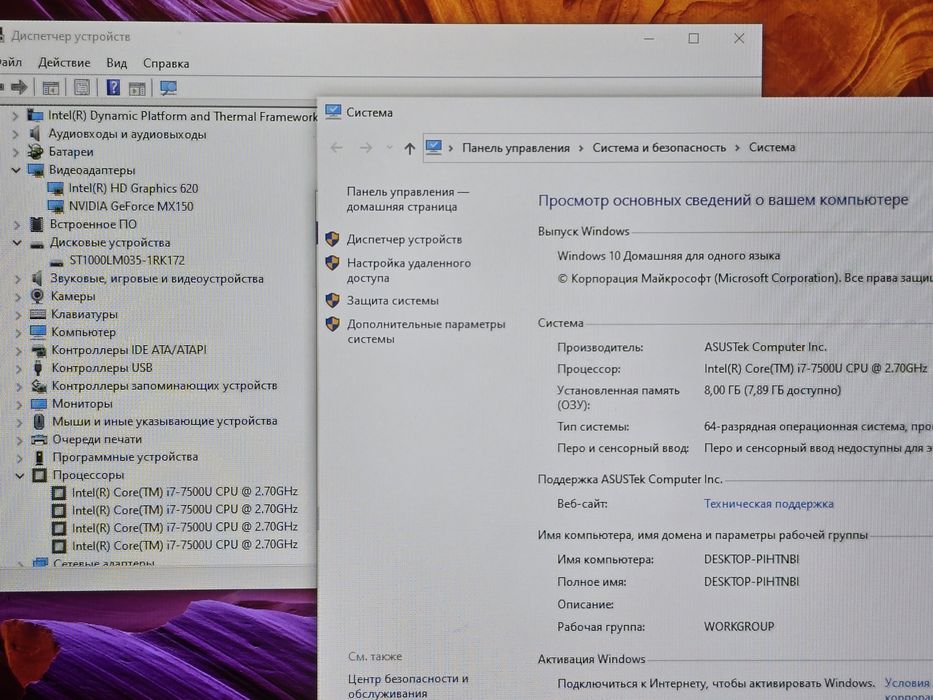Click the Батареи battery icon in device tree

click(36, 152)
